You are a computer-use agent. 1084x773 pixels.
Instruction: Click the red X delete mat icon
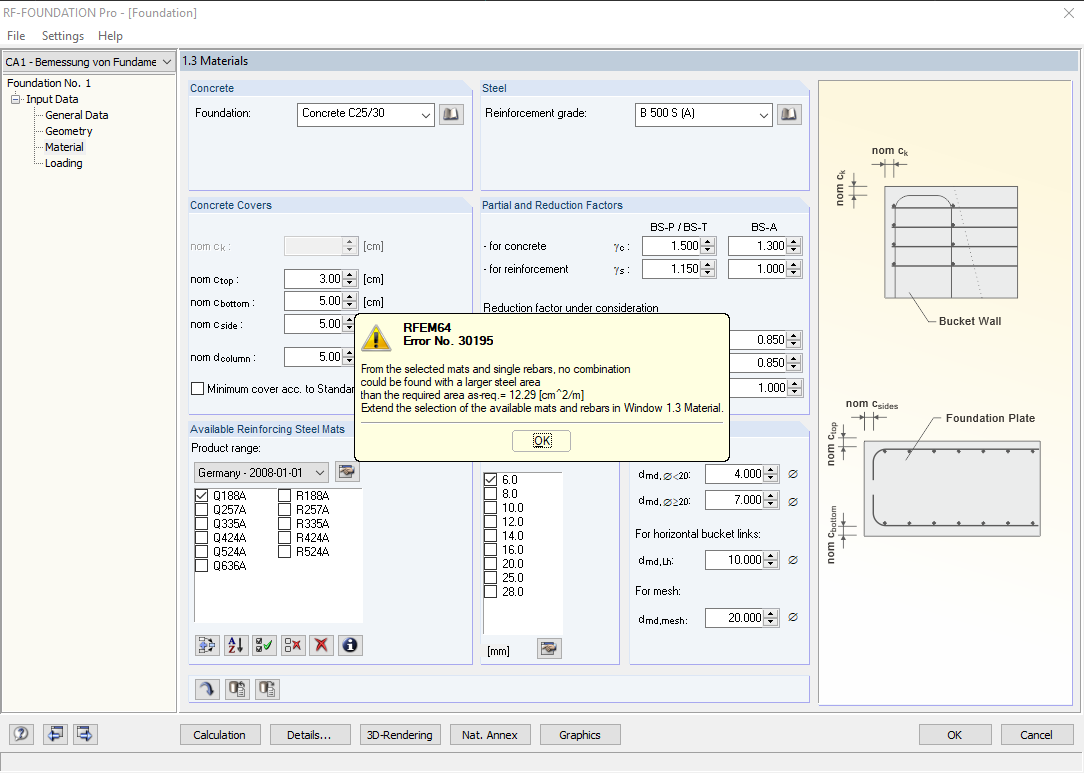[321, 645]
